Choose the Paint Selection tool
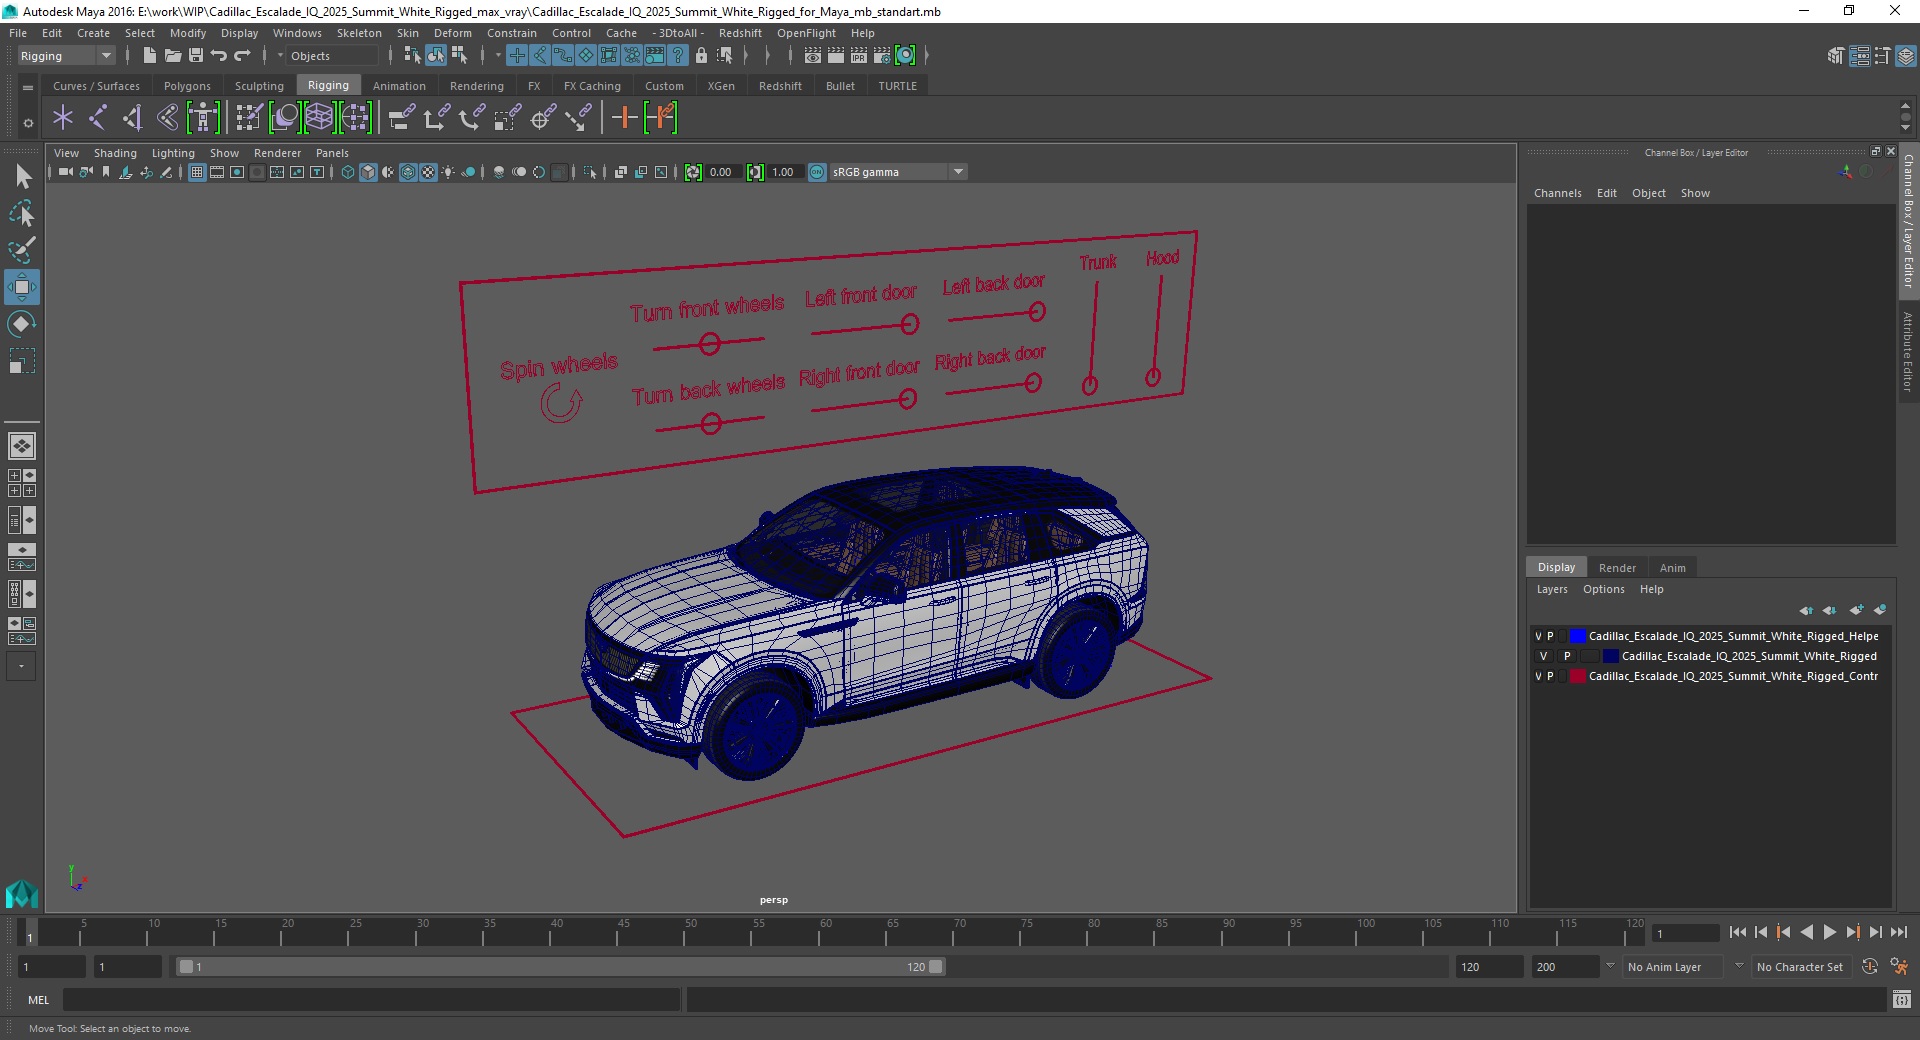Image resolution: width=1920 pixels, height=1040 pixels. click(22, 250)
